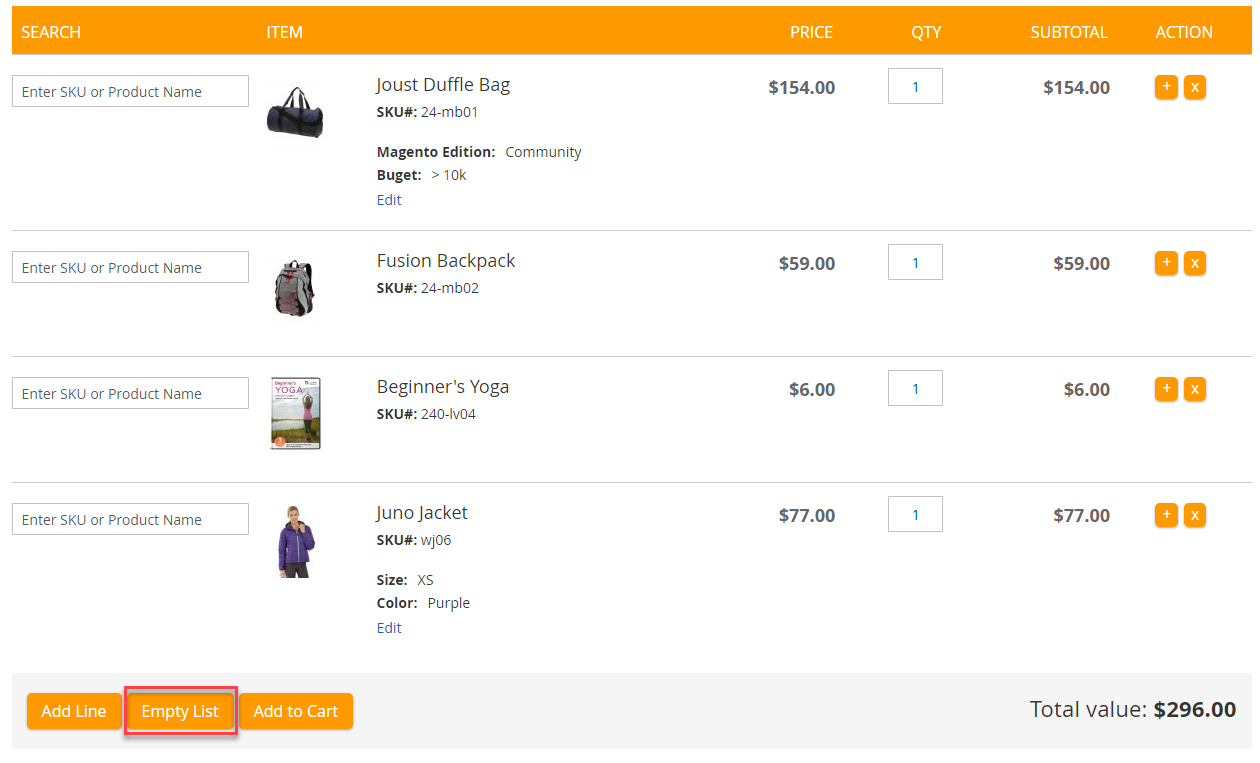Remove Fusion Backpack with the x icon
This screenshot has height=763, width=1260.
click(x=1194, y=262)
